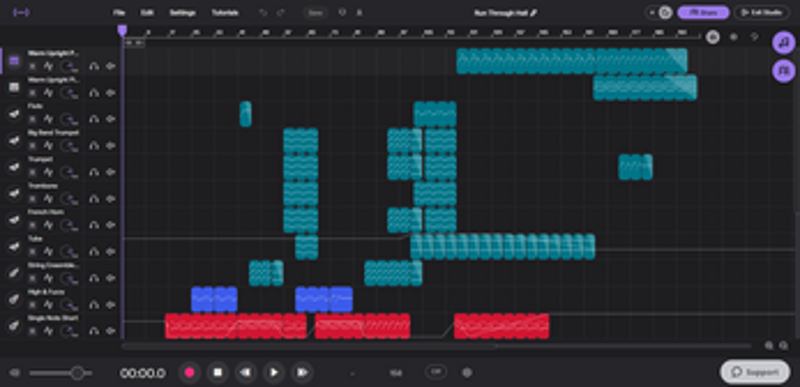
Task: Open the Support chat button
Action: click(755, 372)
